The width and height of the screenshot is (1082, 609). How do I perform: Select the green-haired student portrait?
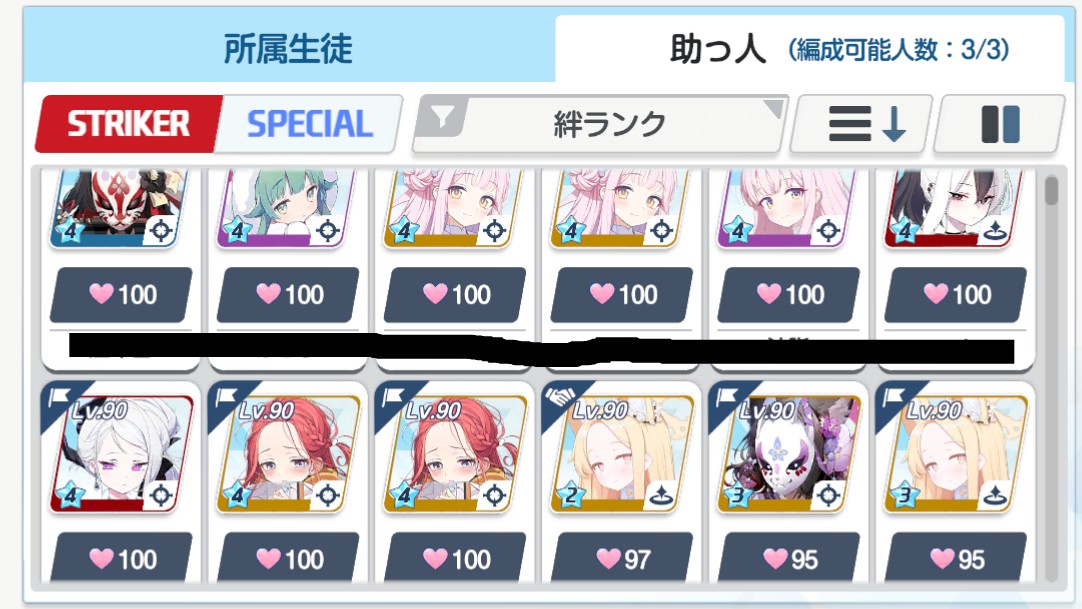click(x=286, y=208)
